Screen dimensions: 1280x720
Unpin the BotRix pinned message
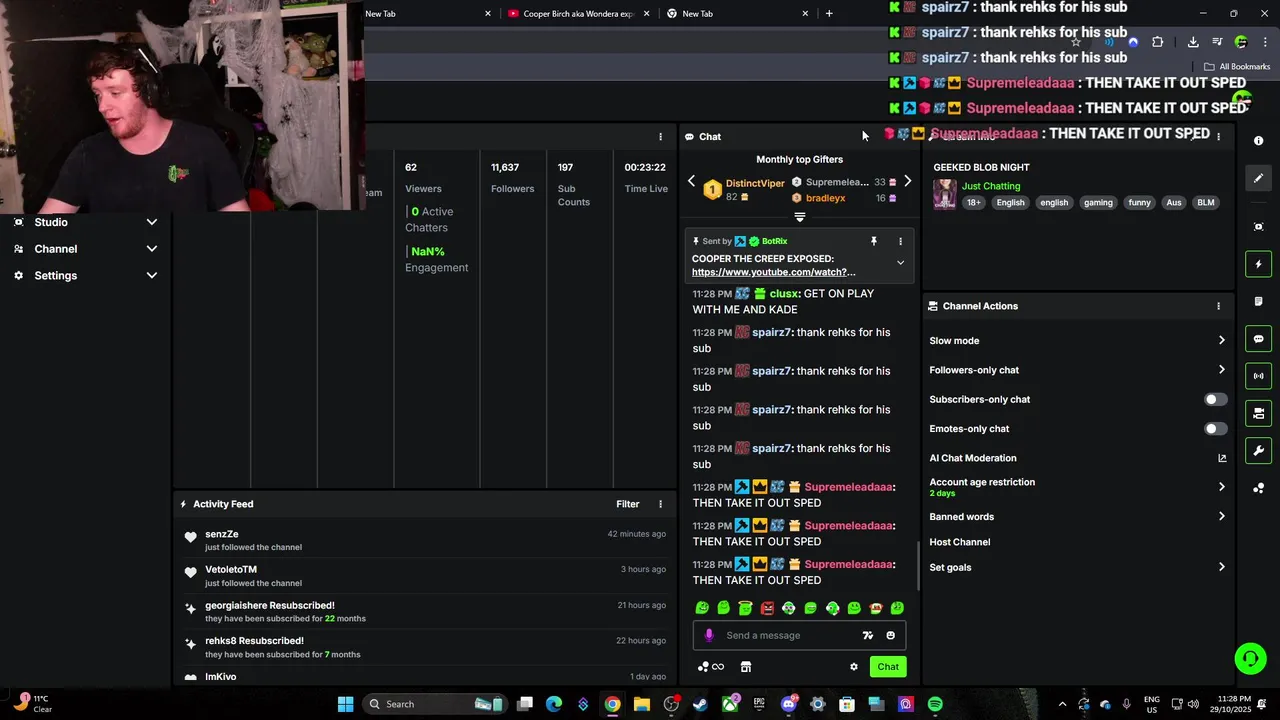tap(873, 241)
